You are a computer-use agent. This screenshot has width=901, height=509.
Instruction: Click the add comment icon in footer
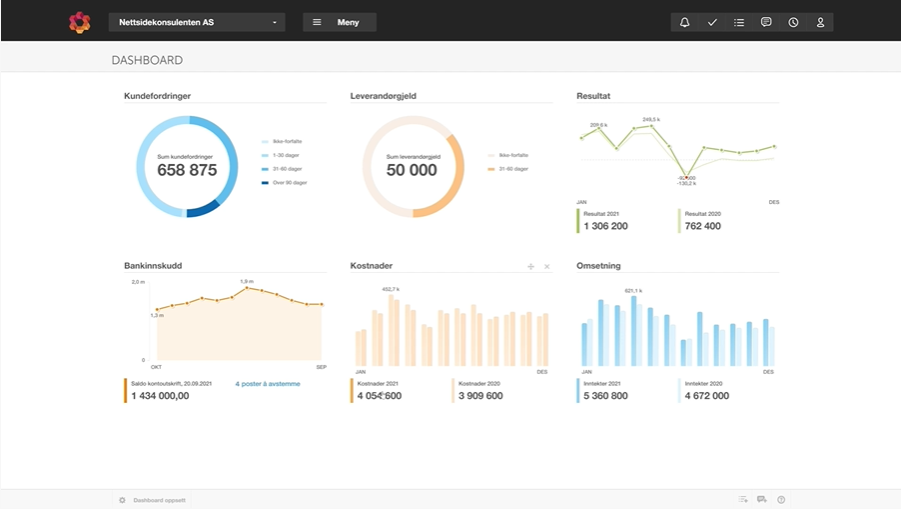(x=762, y=500)
